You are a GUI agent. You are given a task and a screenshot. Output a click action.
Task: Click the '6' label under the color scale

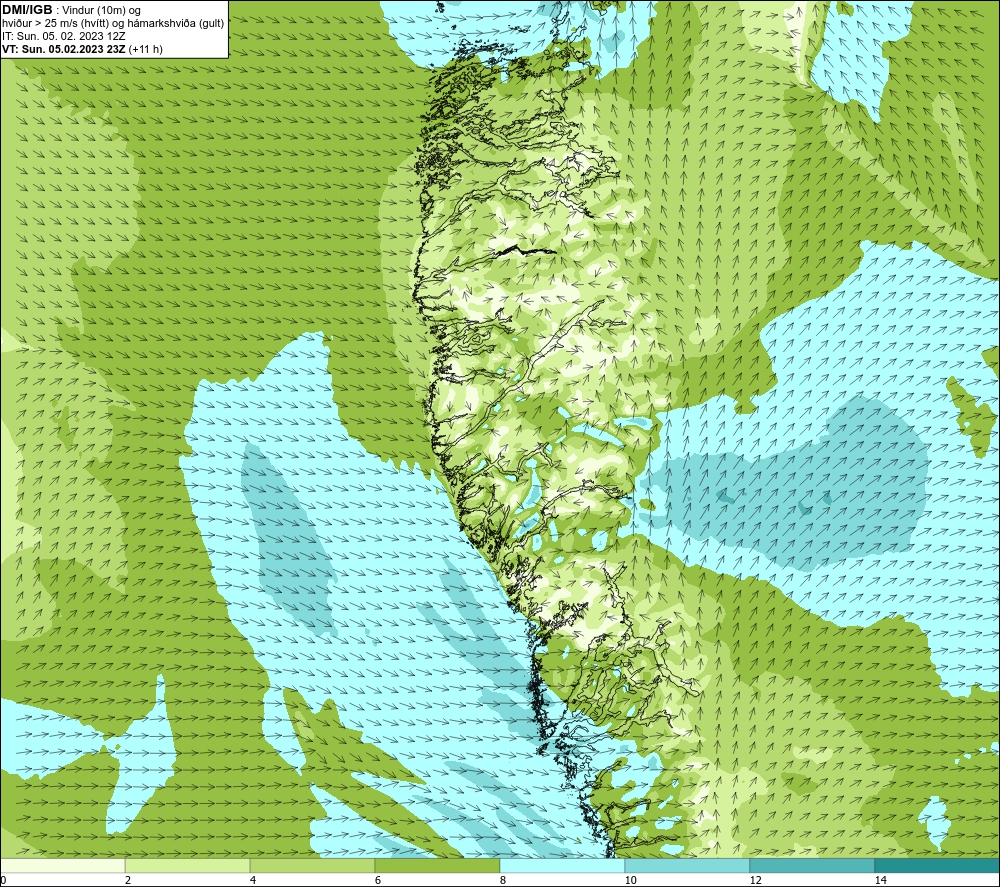click(378, 880)
